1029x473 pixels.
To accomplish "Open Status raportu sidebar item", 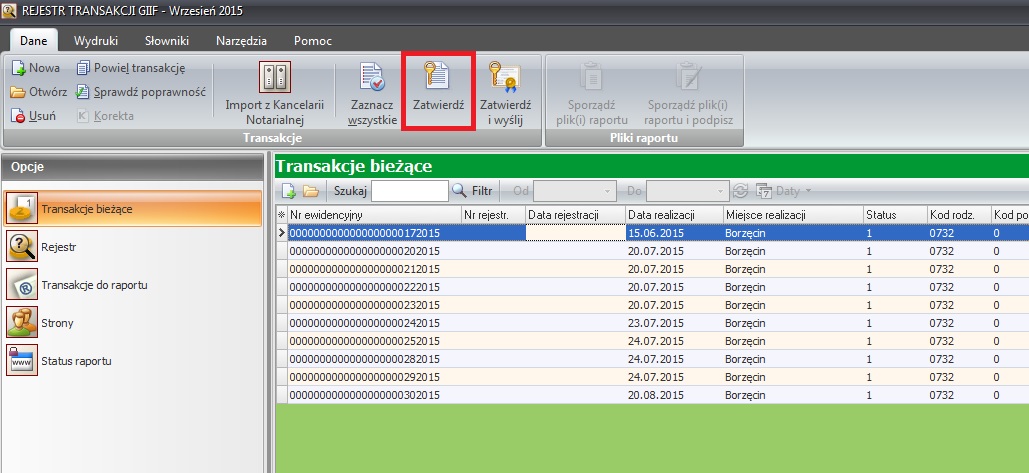I will tap(75, 360).
